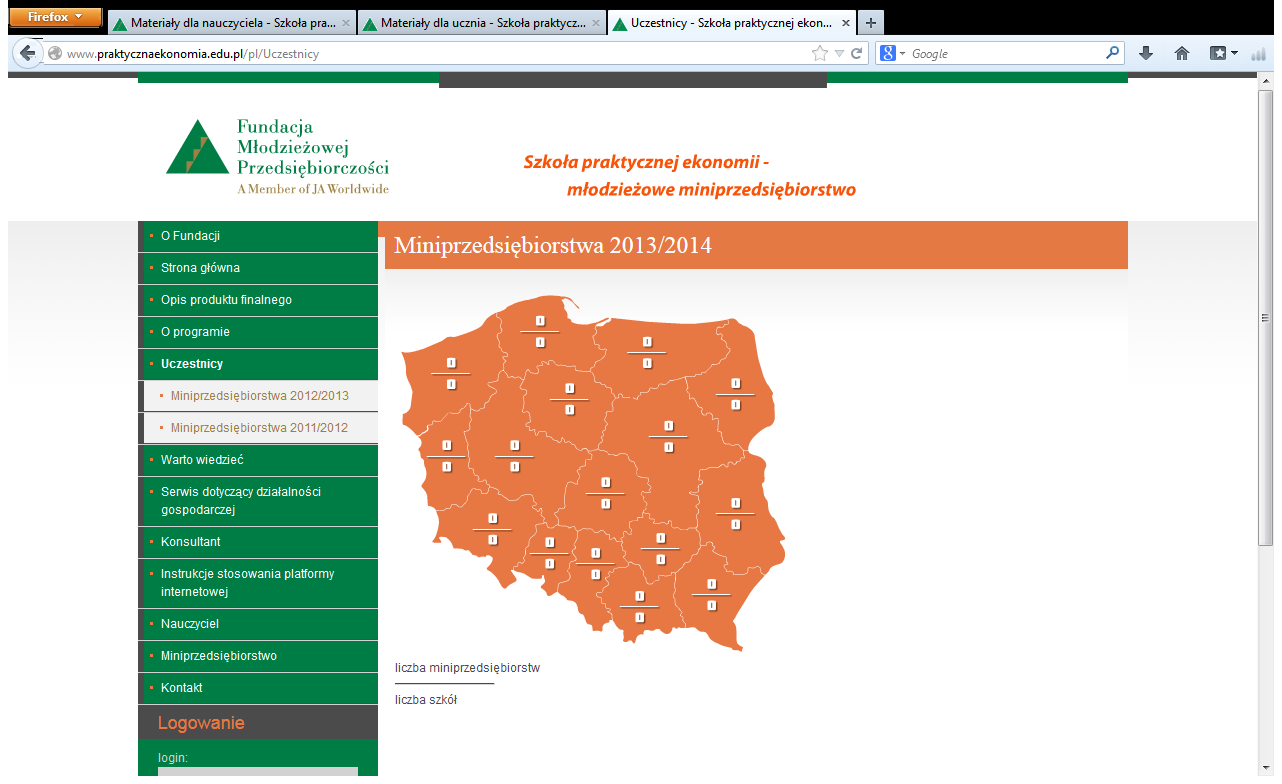Open the Konsultant menu item

tap(258, 542)
